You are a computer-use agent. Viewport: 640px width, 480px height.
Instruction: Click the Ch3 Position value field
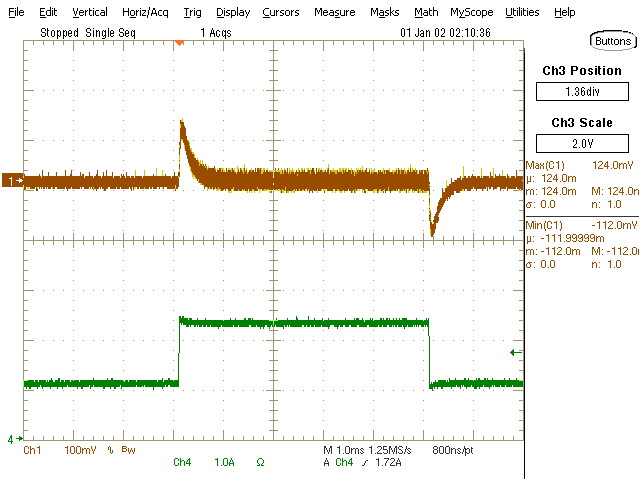coord(581,92)
